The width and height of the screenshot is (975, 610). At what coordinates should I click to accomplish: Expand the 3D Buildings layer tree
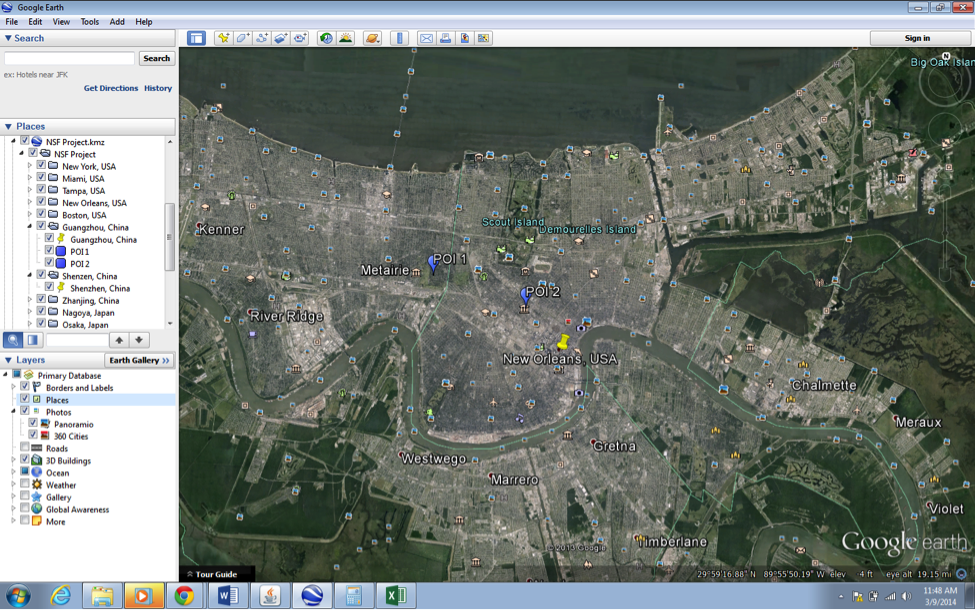coord(12,460)
